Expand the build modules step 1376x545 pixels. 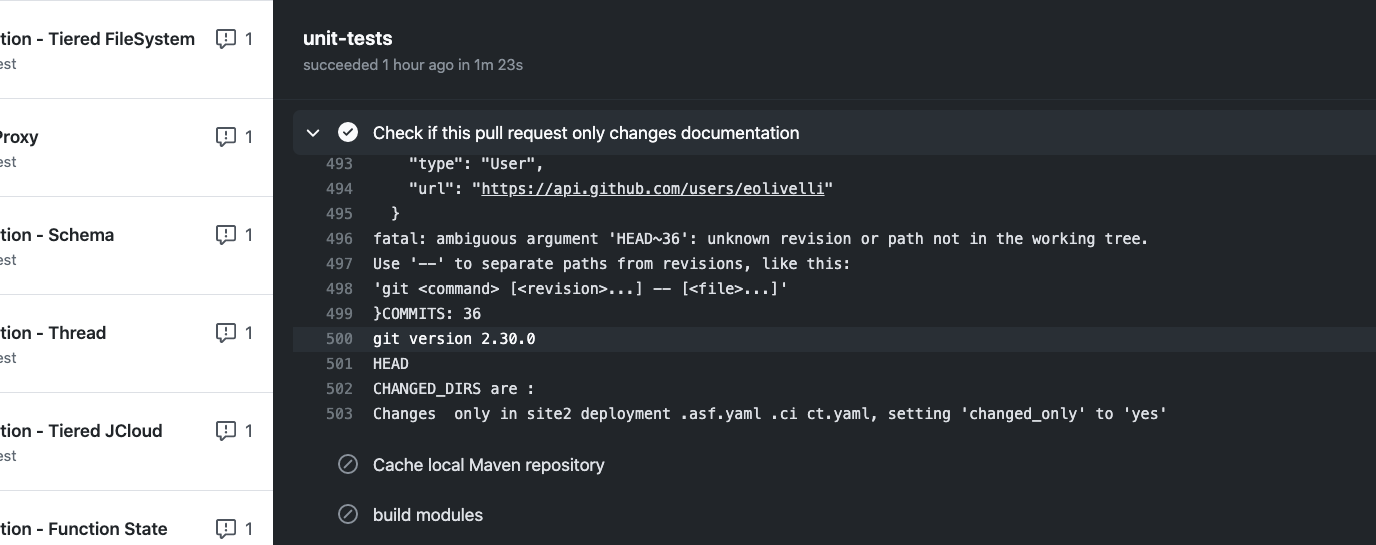click(x=427, y=515)
